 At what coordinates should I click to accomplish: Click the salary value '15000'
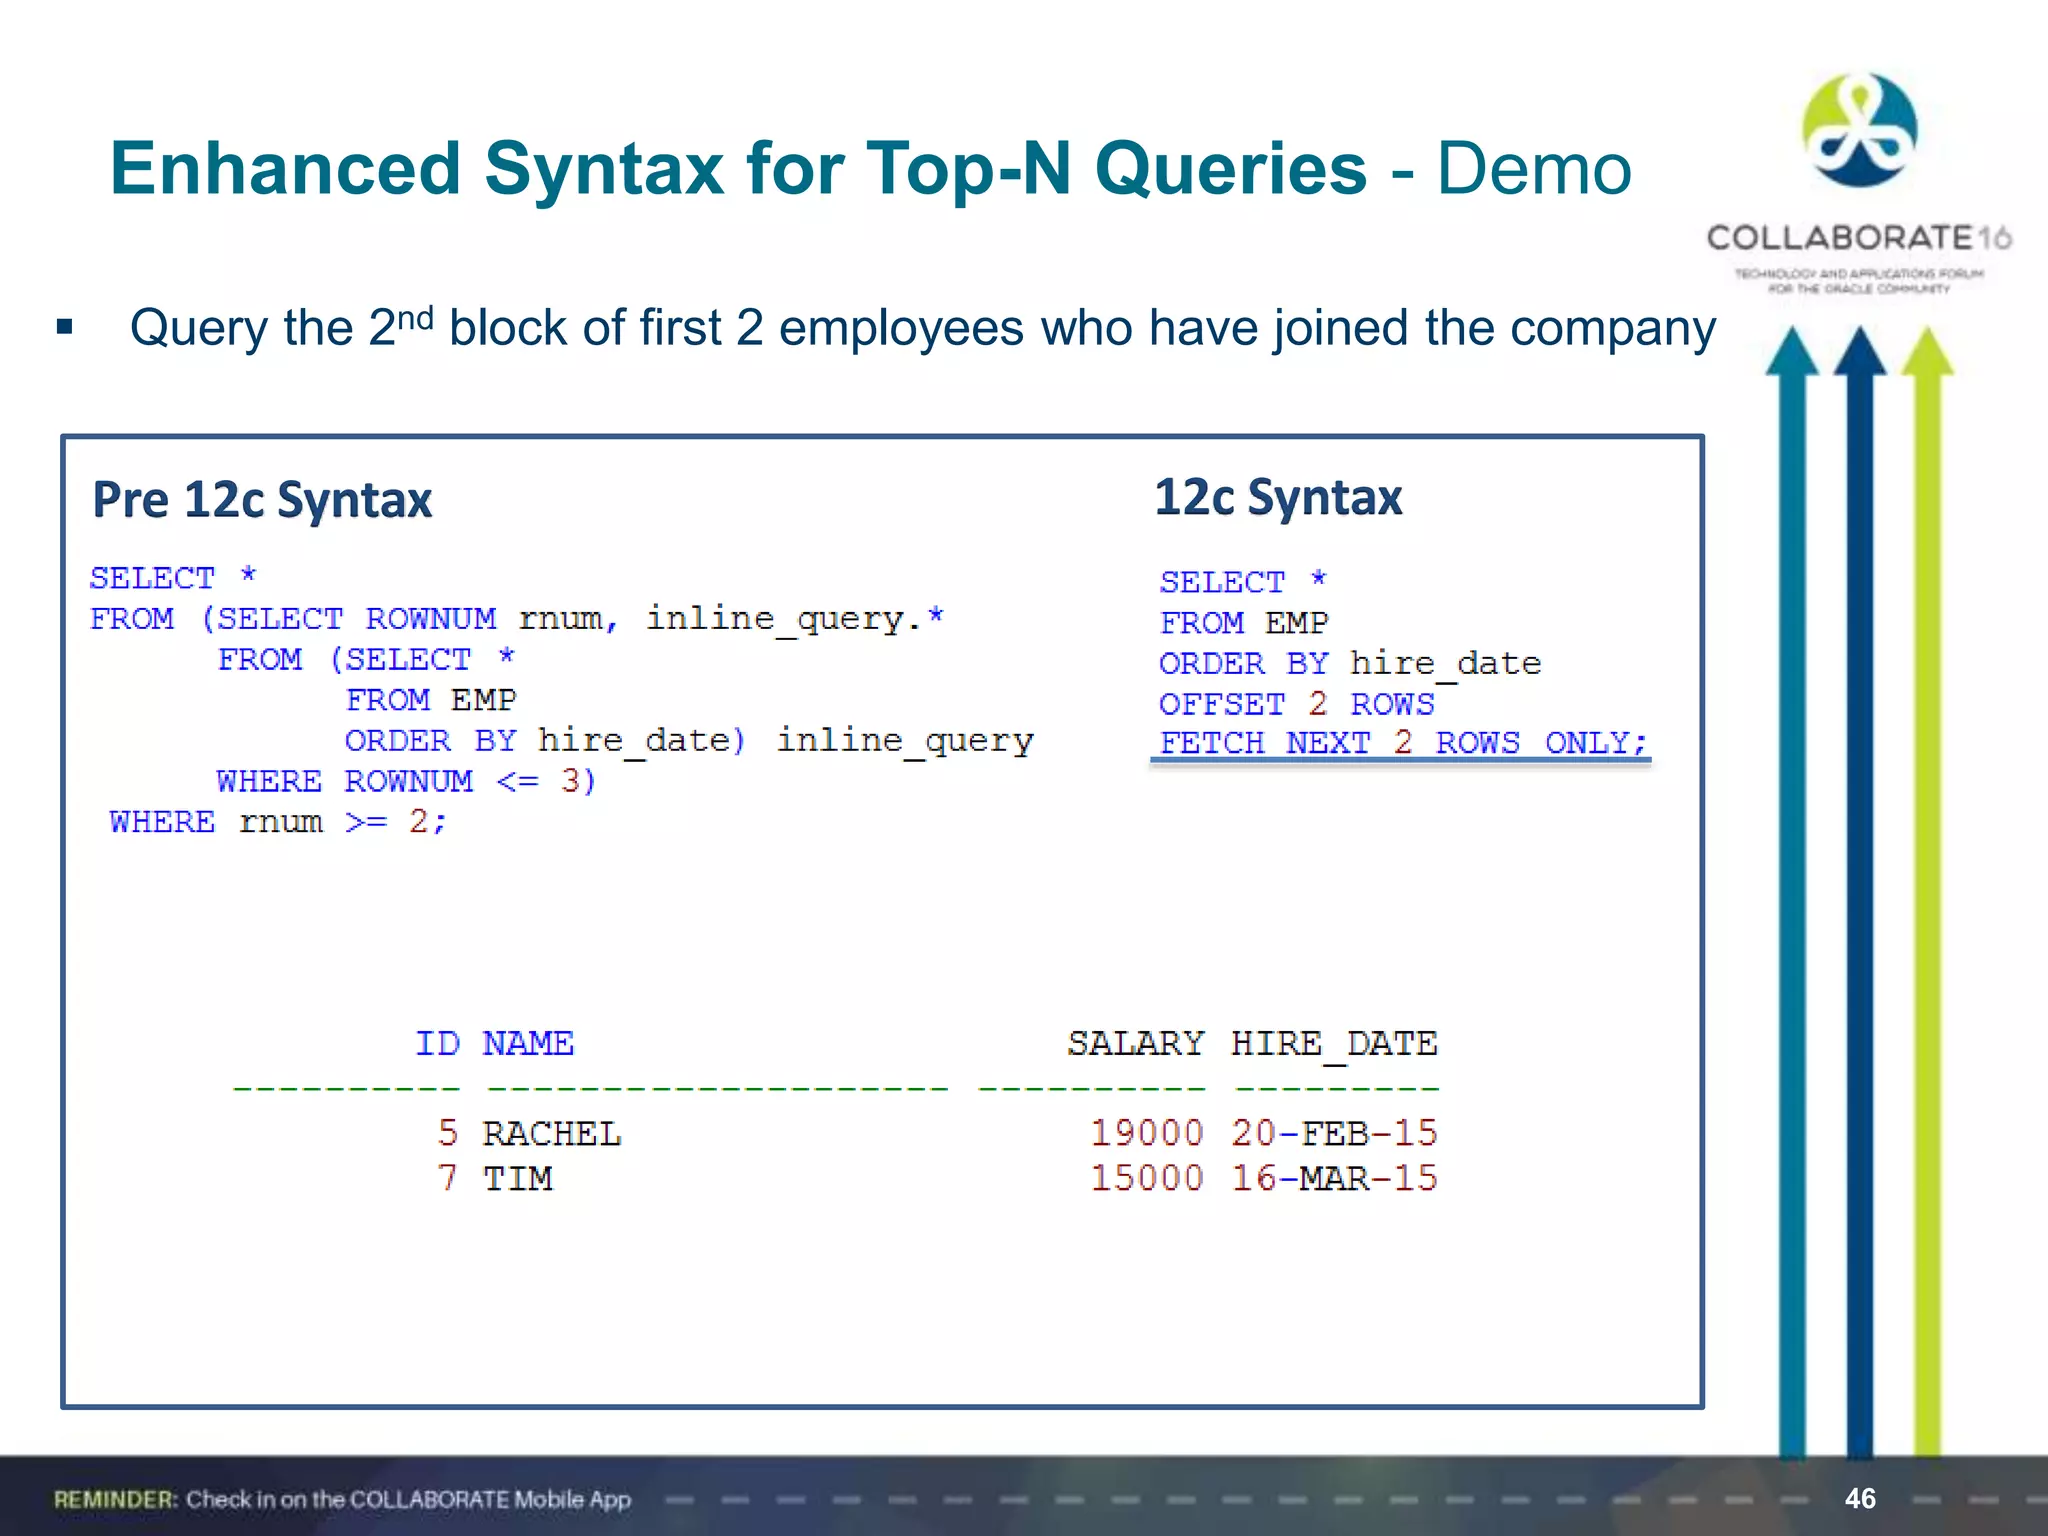point(1147,1178)
